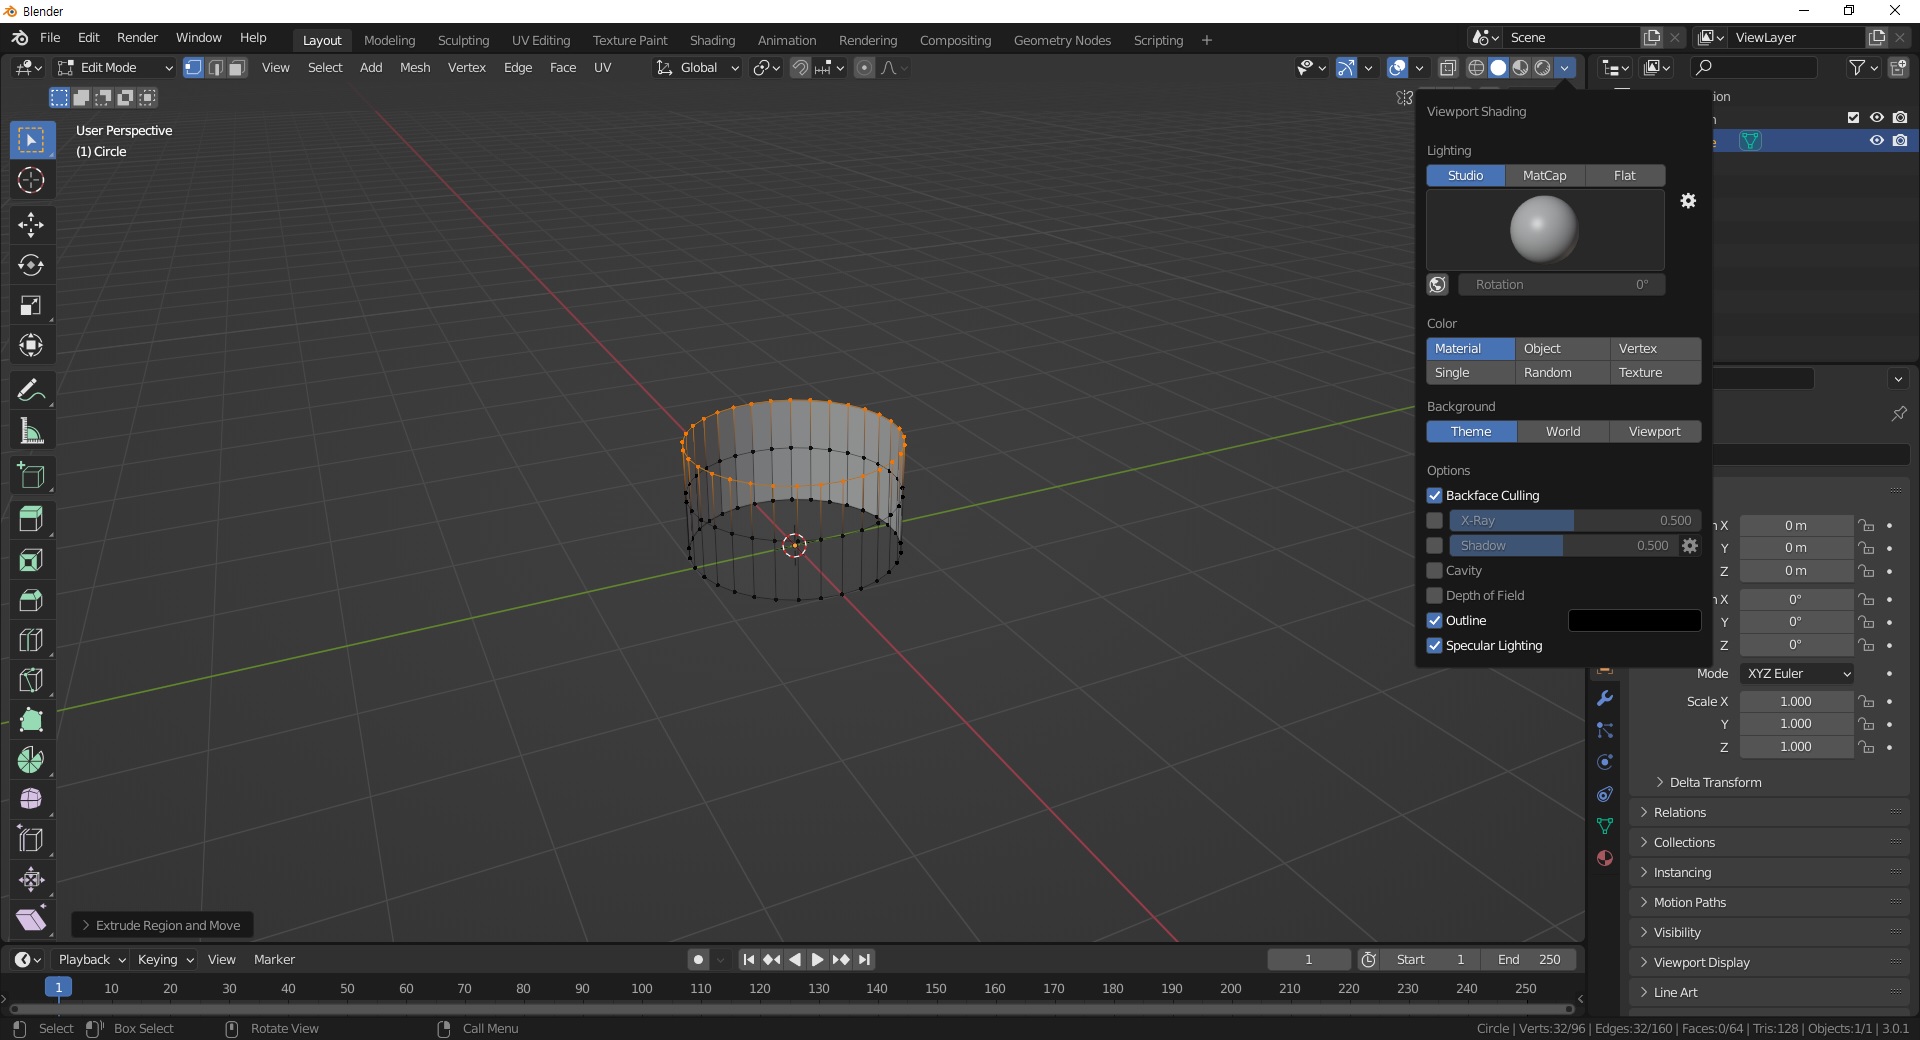Select the Knife tool
The height and width of the screenshot is (1040, 1920).
31,680
